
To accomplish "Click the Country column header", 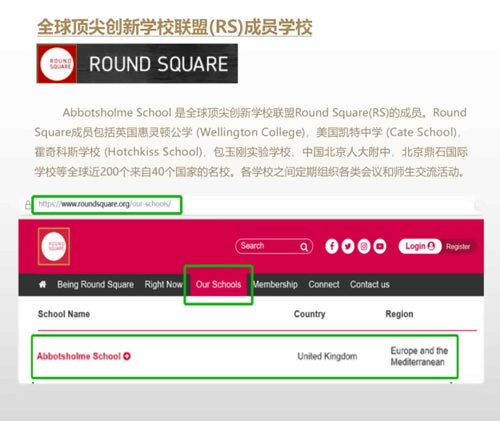I will tap(309, 314).
